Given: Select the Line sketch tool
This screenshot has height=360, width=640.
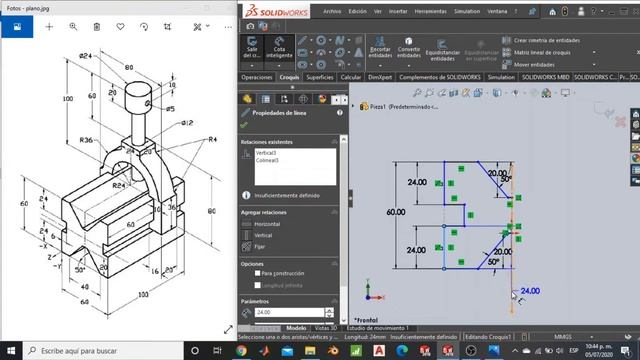Looking at the screenshot, I should click(302, 40).
